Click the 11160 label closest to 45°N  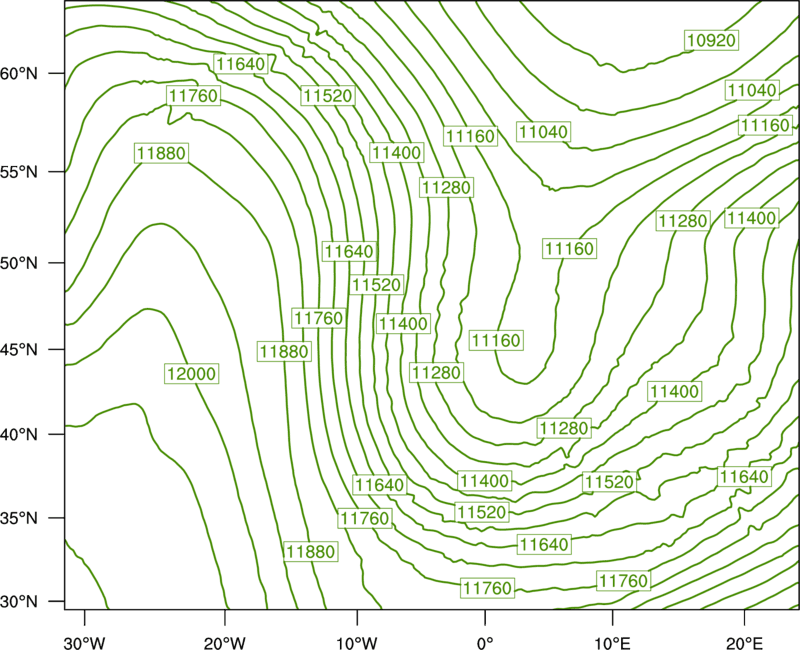tap(496, 340)
